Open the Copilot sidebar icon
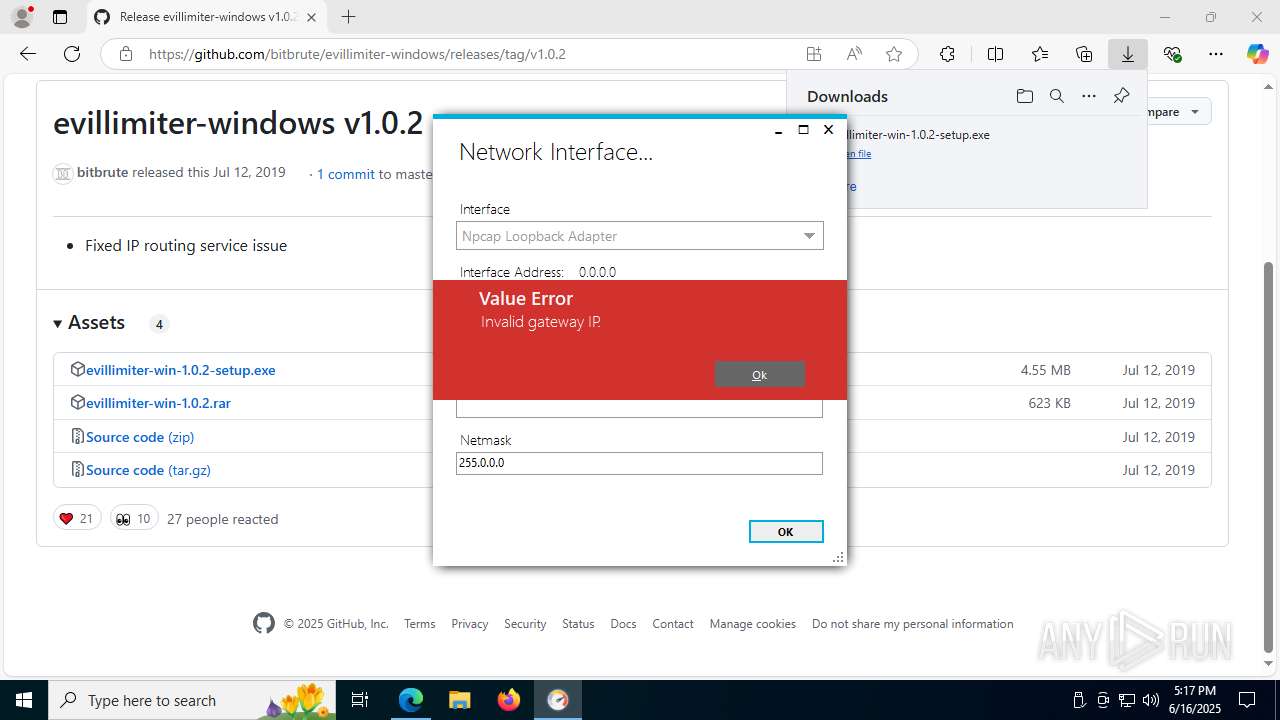This screenshot has height=720, width=1280. pyautogui.click(x=1257, y=54)
